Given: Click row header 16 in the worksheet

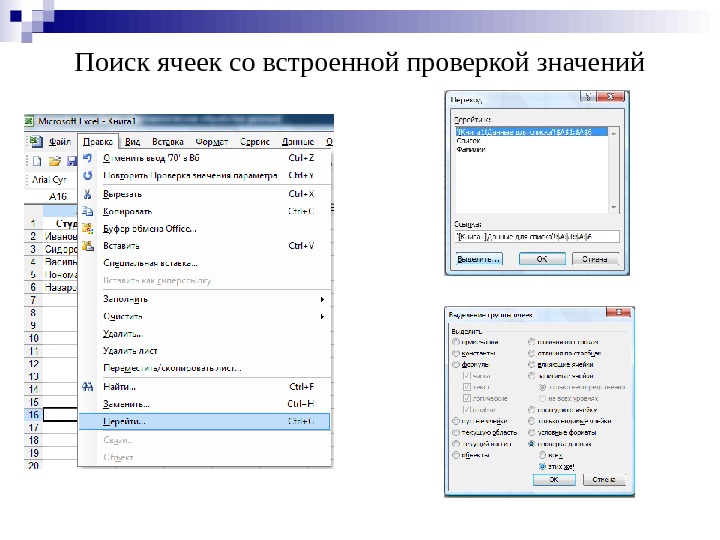Looking at the screenshot, I should (x=34, y=415).
